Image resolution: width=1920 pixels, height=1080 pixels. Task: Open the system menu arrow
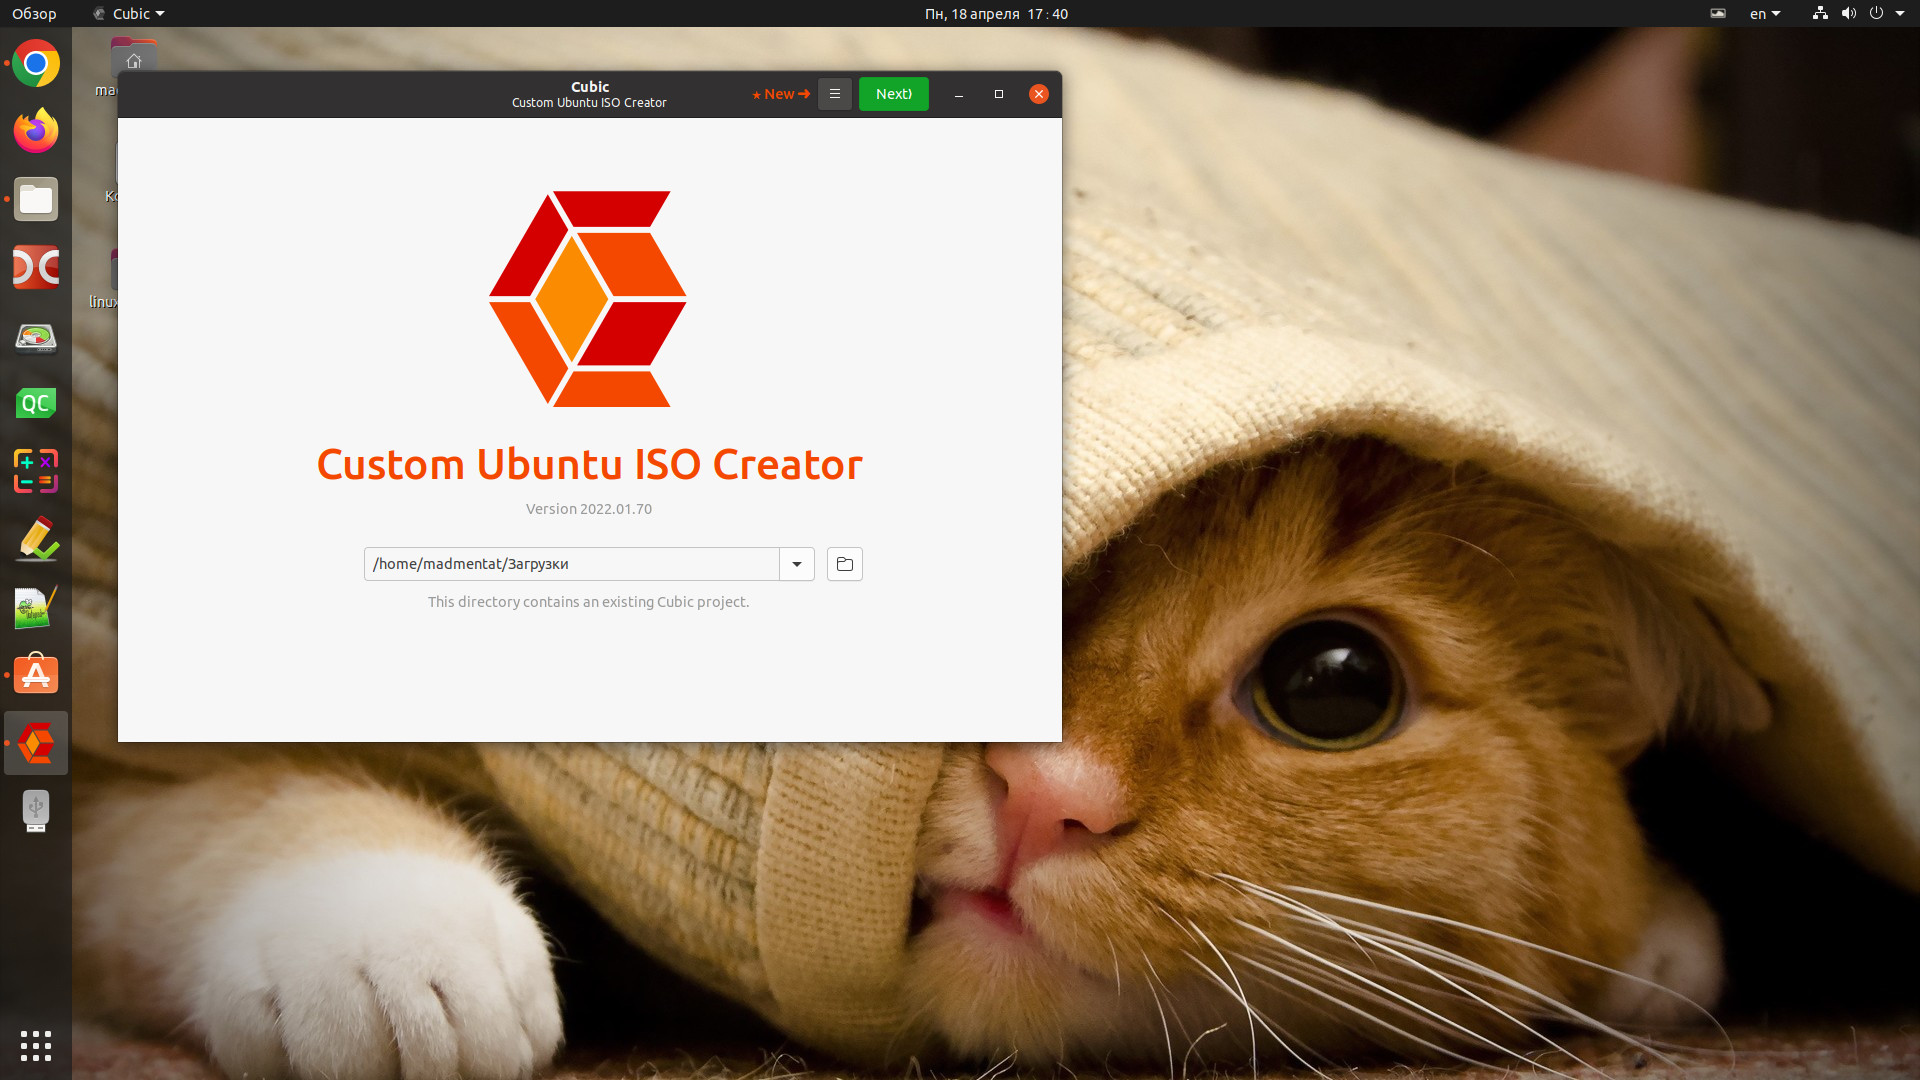click(x=1900, y=14)
